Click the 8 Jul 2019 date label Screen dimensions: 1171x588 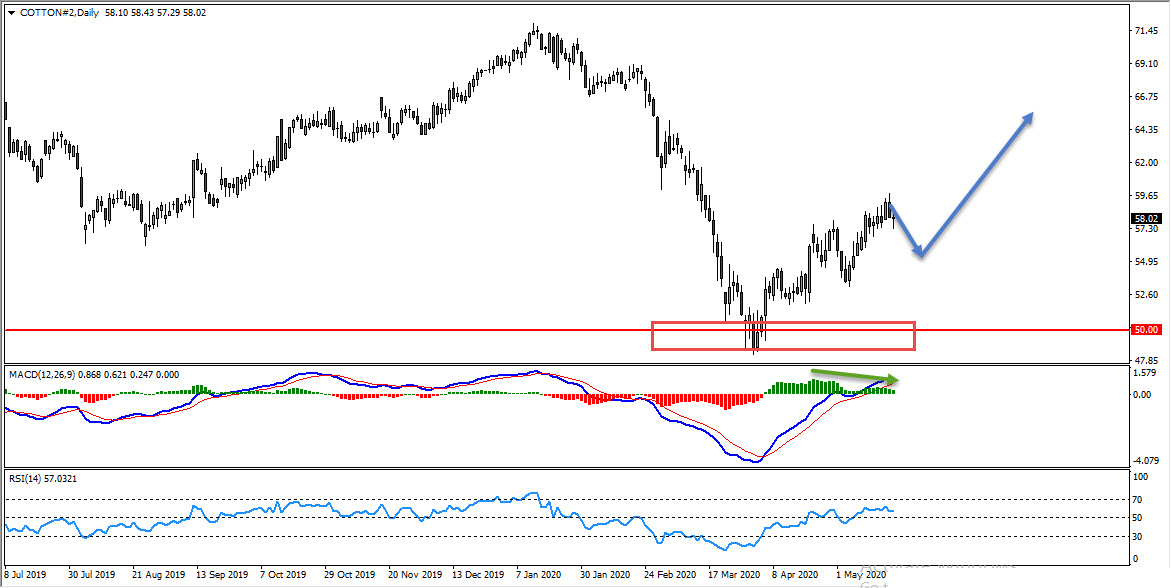pyautogui.click(x=26, y=576)
